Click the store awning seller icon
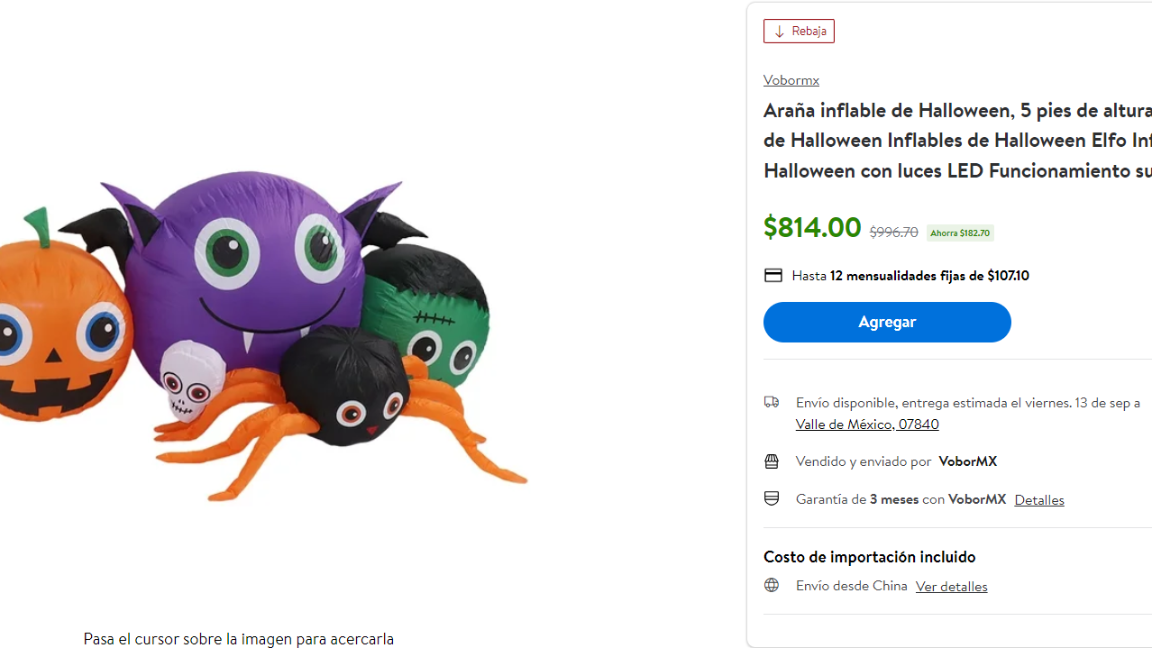 pyautogui.click(x=771, y=461)
